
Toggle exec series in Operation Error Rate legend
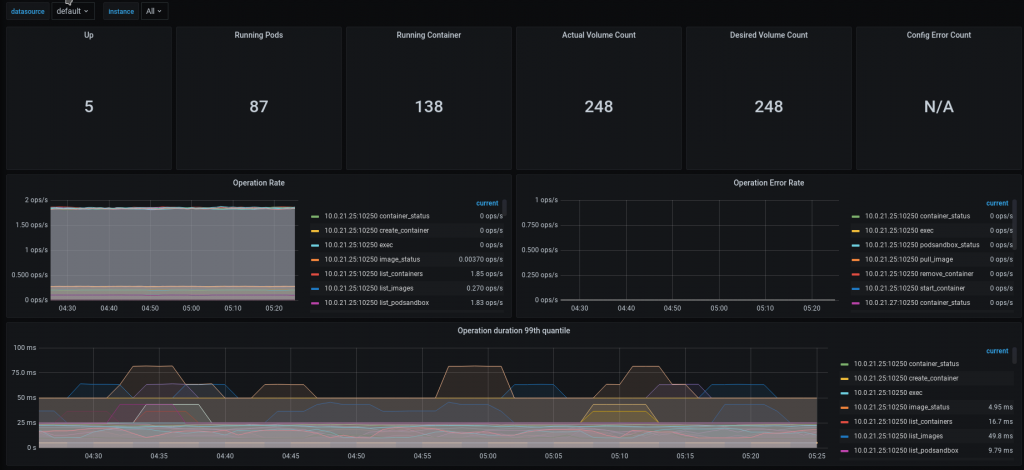pyautogui.click(x=899, y=230)
